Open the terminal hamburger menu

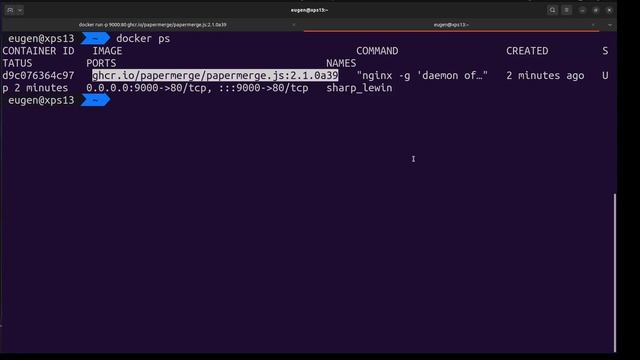pyautogui.click(x=567, y=10)
